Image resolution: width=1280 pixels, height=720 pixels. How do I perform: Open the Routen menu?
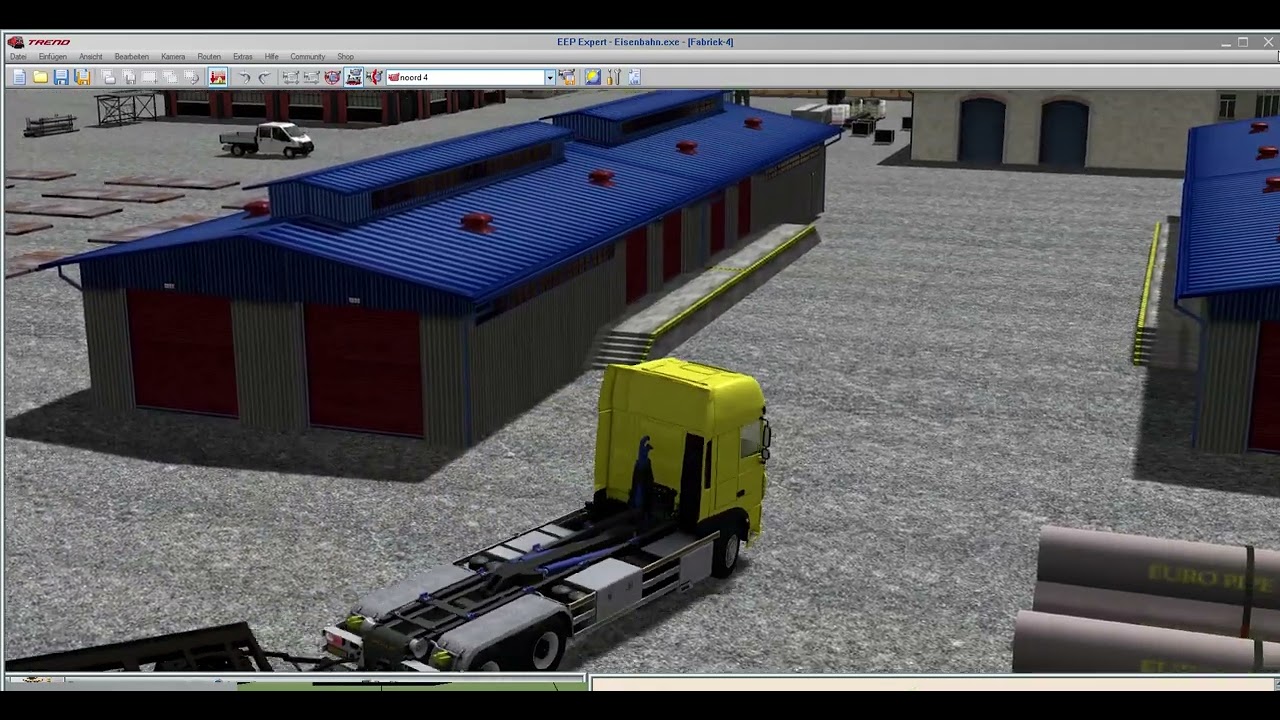point(209,57)
